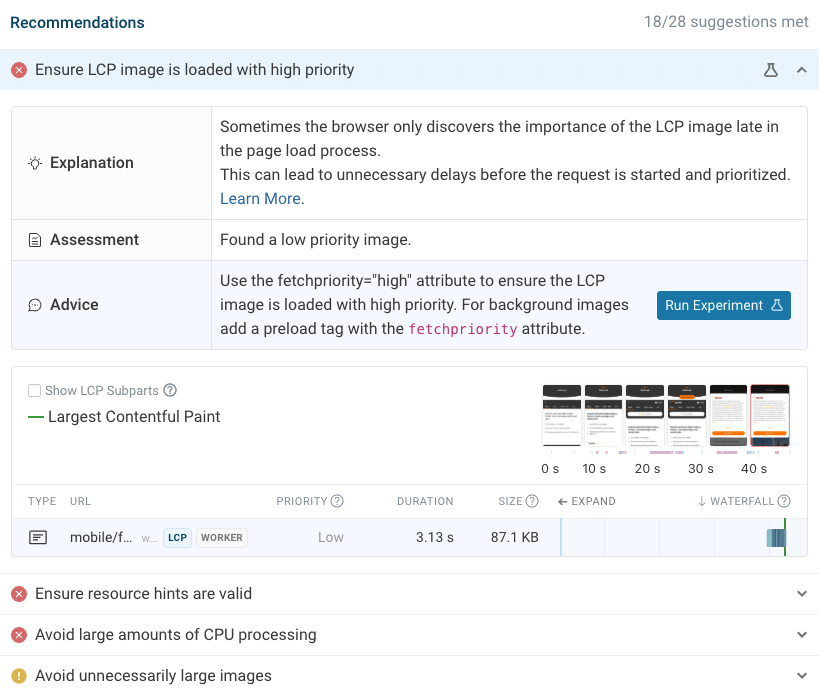
Task: Click the LCP badge on the request row
Action: point(177,537)
